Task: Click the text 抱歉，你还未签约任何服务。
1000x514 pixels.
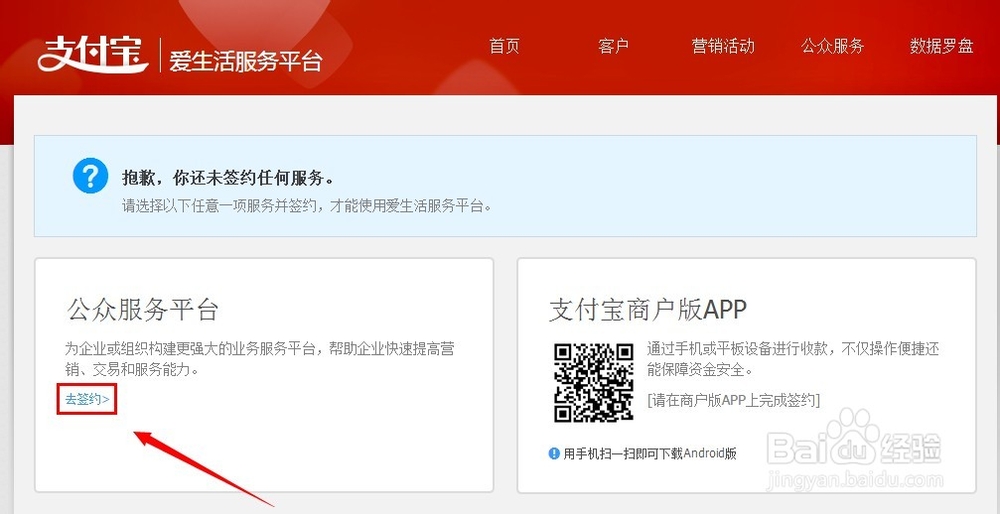Action: point(228,178)
